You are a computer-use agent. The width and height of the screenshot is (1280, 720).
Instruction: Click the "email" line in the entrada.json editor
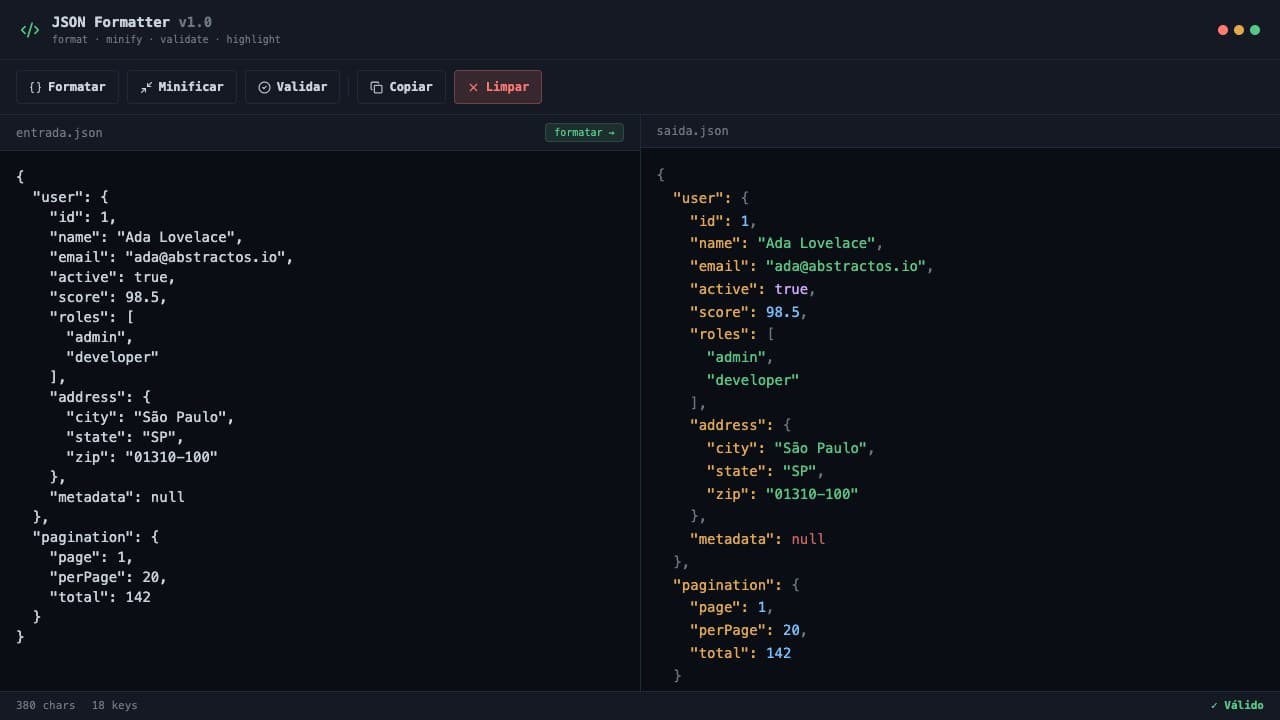click(171, 257)
